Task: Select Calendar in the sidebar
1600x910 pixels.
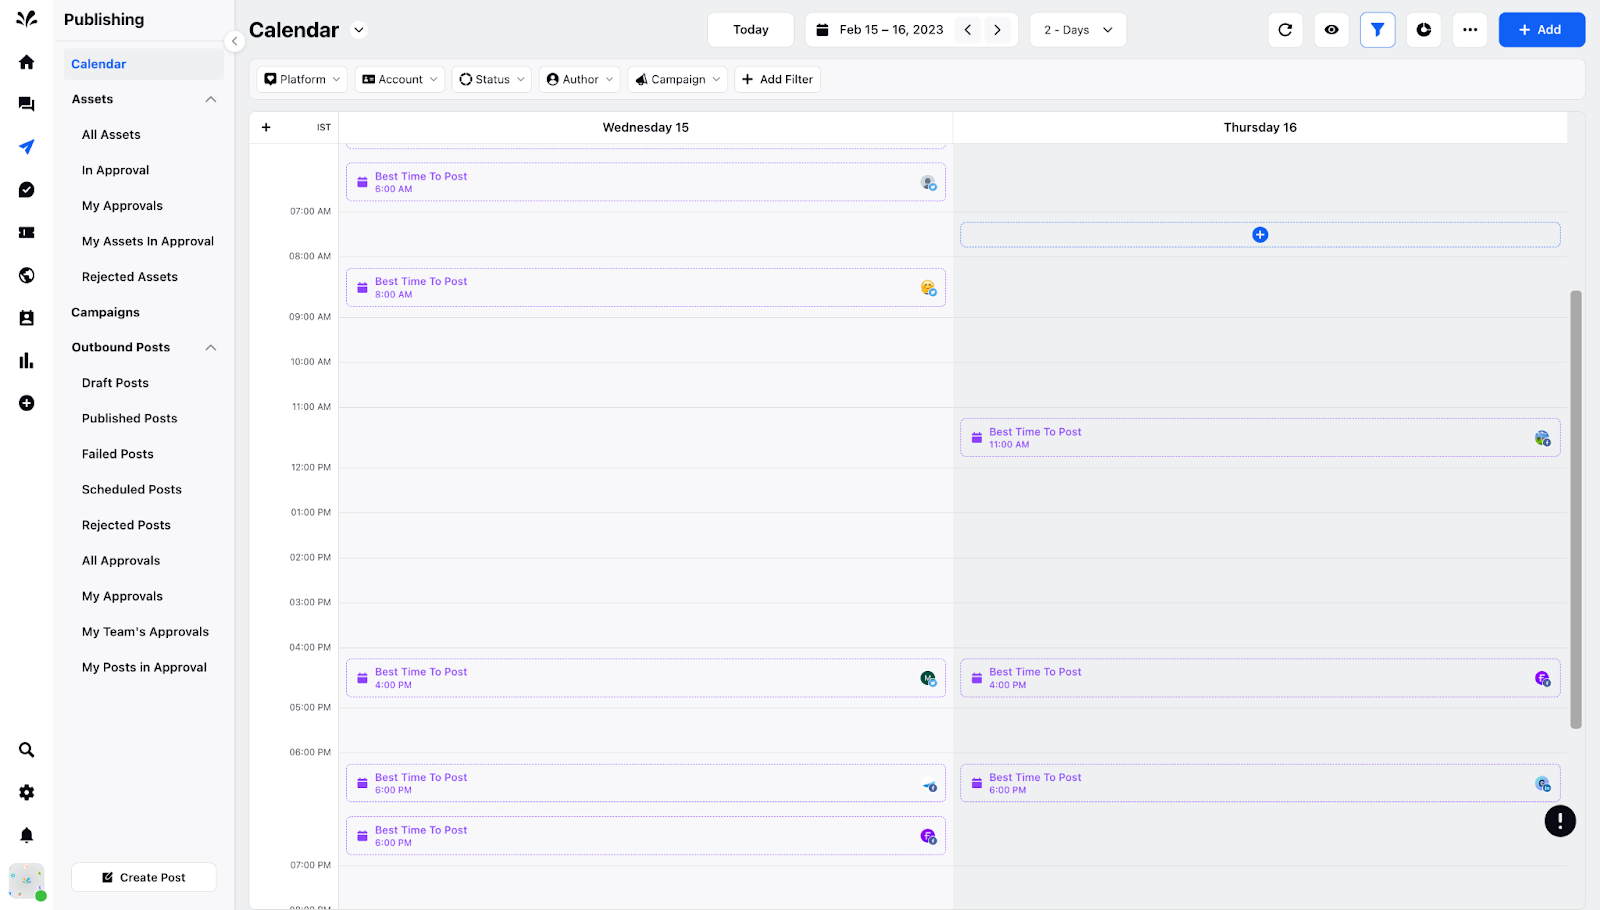Action: coord(144,64)
